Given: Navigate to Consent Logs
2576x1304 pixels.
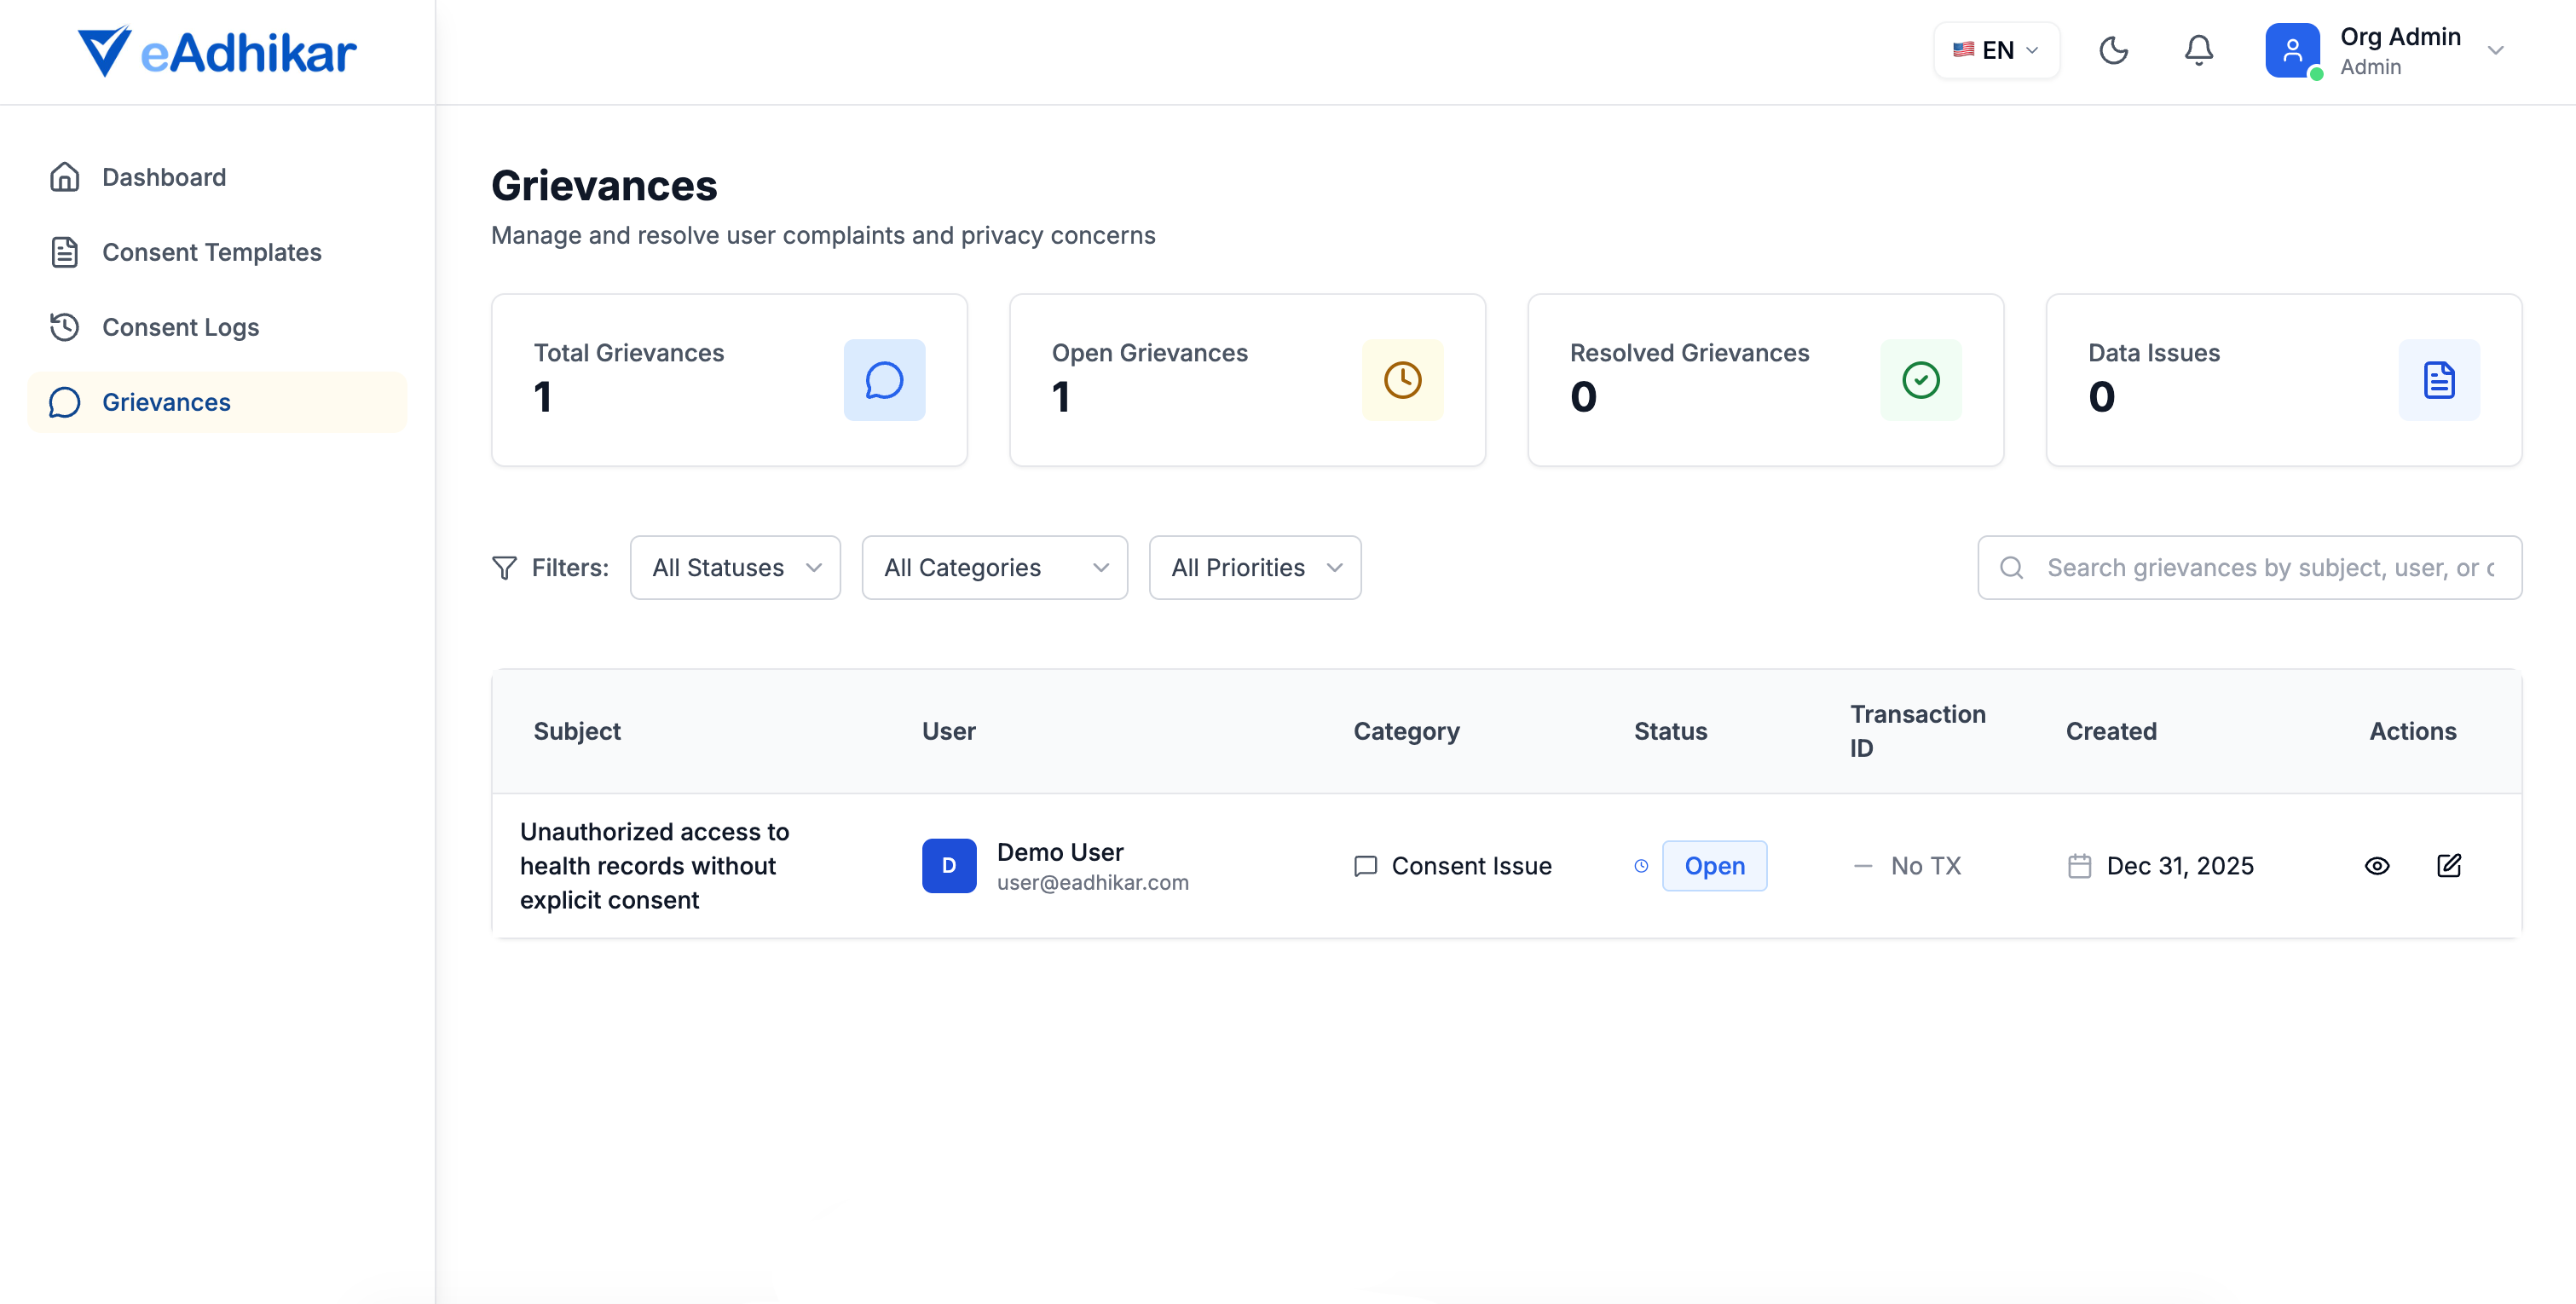Looking at the screenshot, I should coord(180,327).
